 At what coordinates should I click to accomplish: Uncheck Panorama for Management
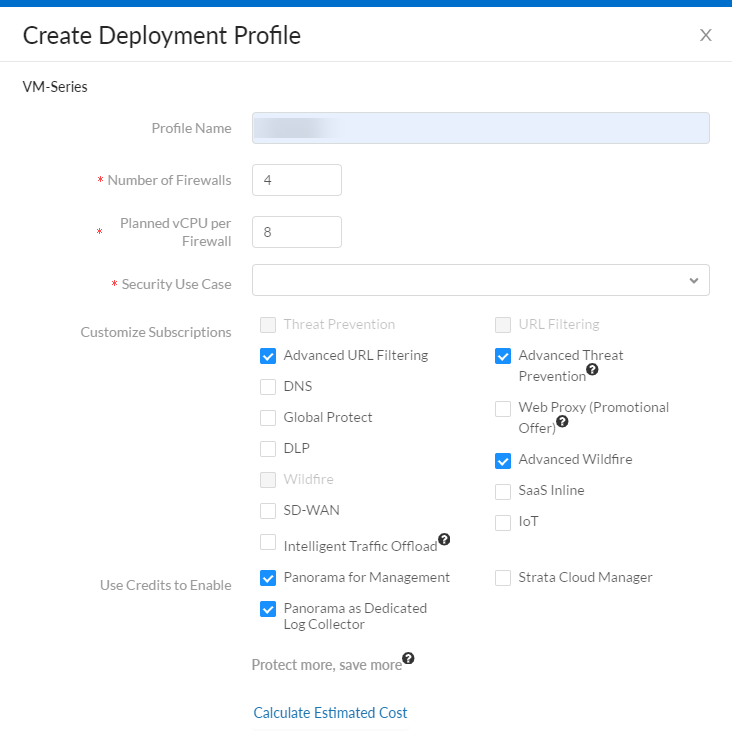[268, 578]
